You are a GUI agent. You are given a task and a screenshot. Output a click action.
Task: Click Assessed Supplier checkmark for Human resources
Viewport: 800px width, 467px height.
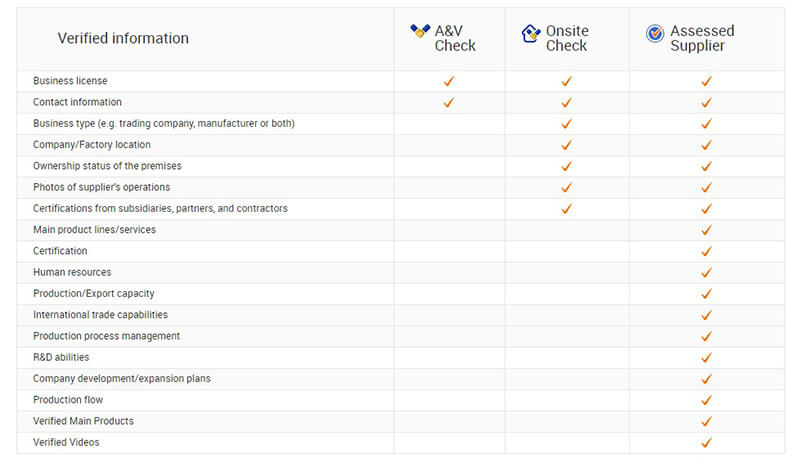pyautogui.click(x=706, y=273)
